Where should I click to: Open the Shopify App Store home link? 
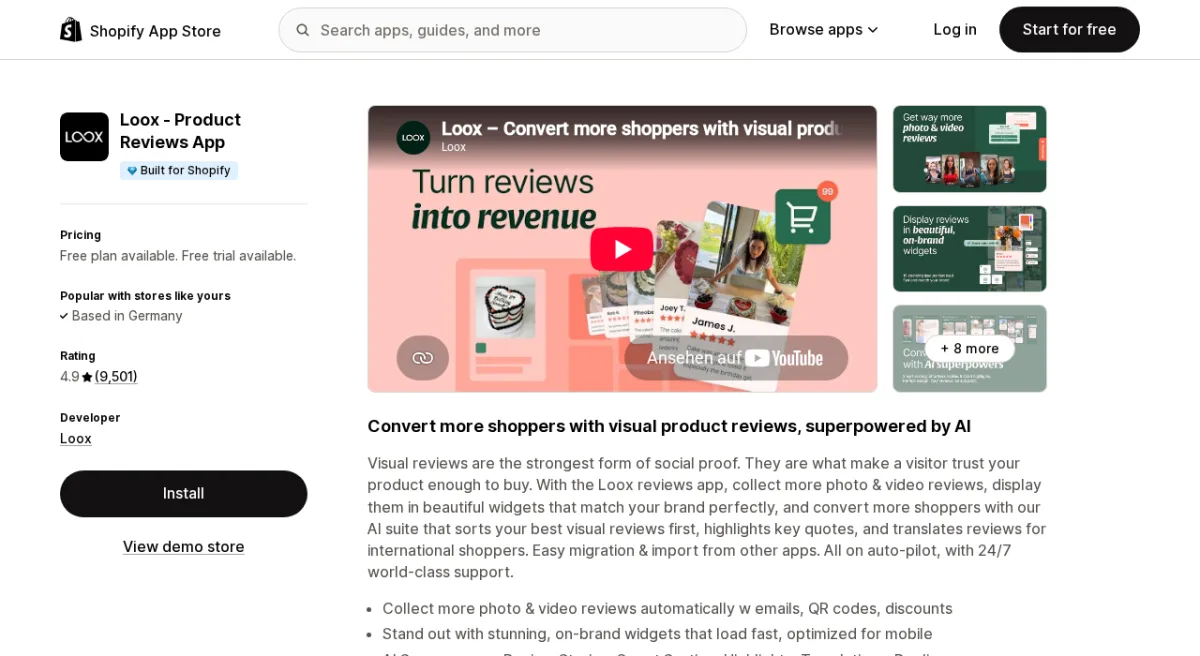[x=141, y=30]
